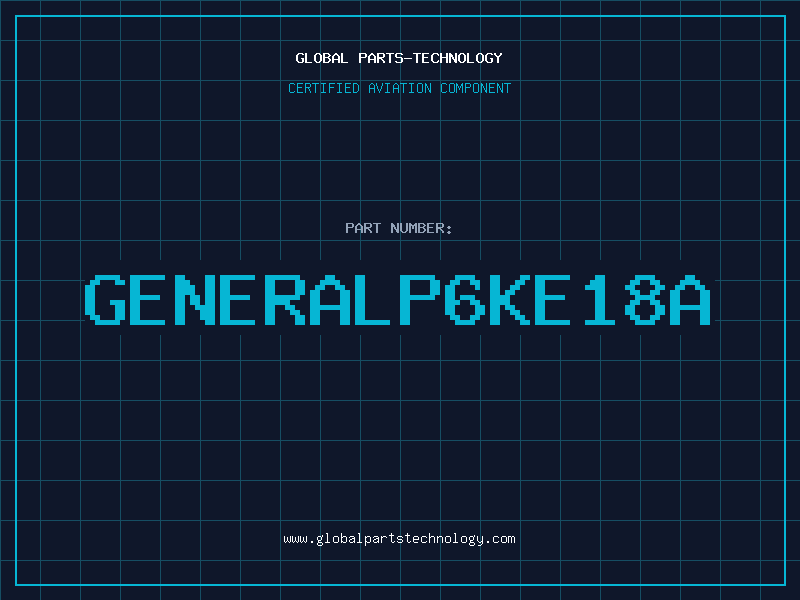The height and width of the screenshot is (600, 800).
Task: Click the letter R in the part number
Action: [285, 300]
